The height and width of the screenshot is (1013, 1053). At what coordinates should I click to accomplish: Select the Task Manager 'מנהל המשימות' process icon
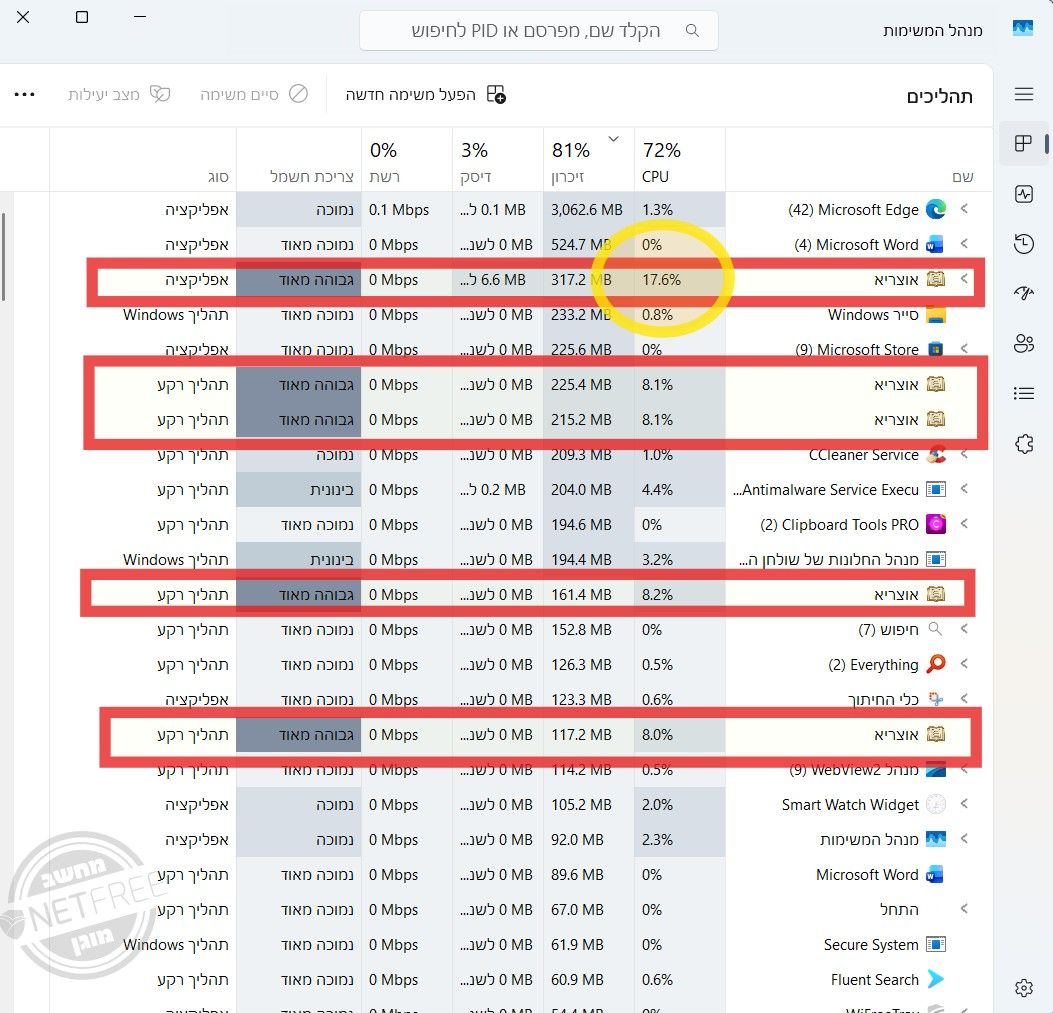point(935,839)
